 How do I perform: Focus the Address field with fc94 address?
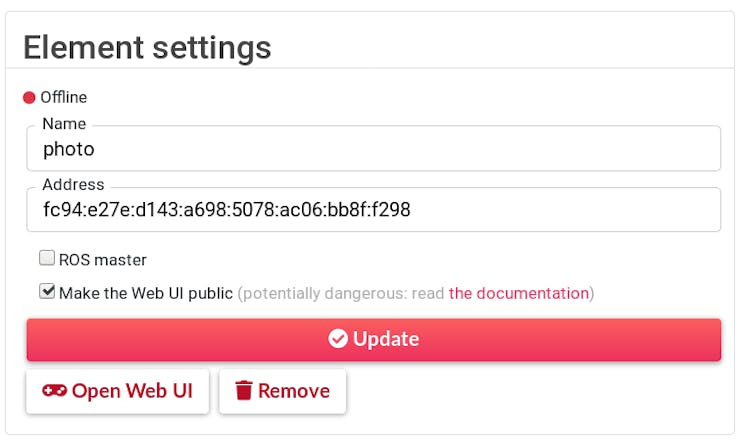374,209
